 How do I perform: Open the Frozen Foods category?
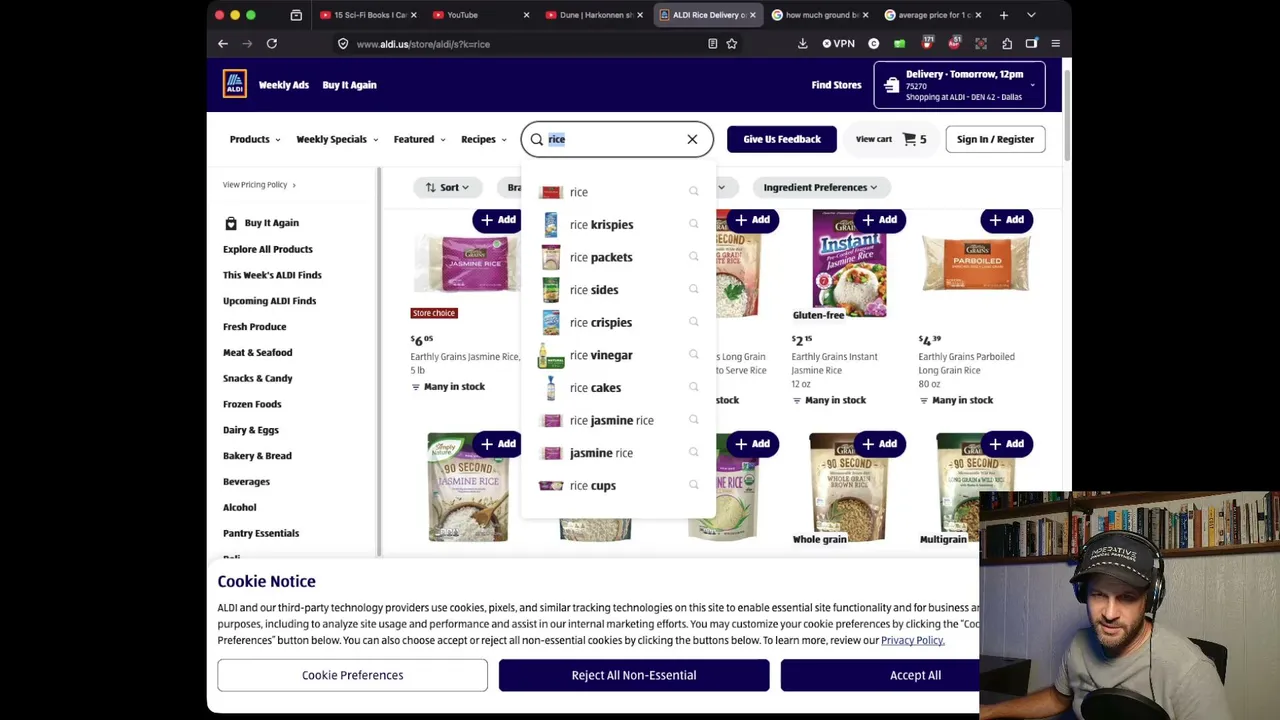coord(252,404)
